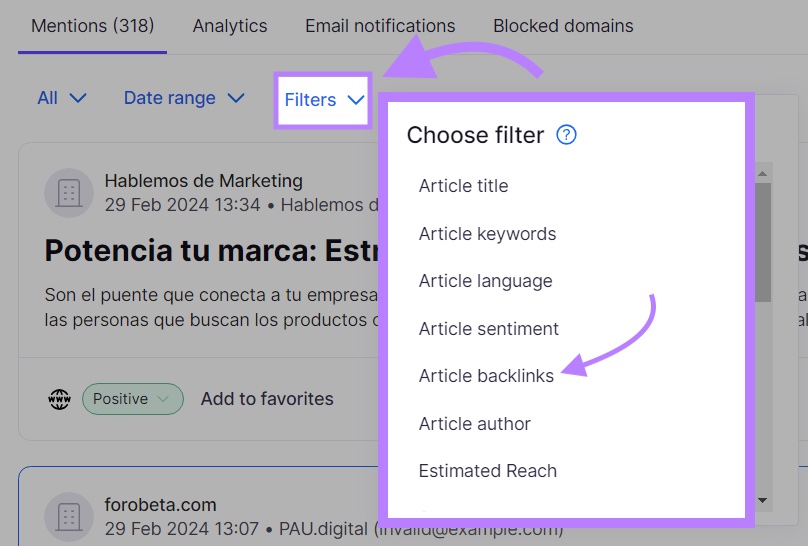Screen dimensions: 808x546
Task: Go to the Blocked domains tab
Action: coord(563,26)
